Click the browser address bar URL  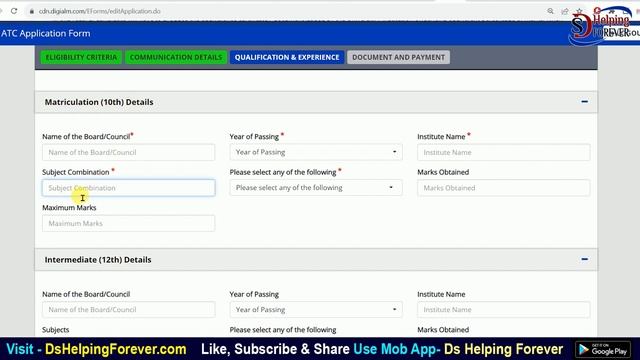coord(100,11)
